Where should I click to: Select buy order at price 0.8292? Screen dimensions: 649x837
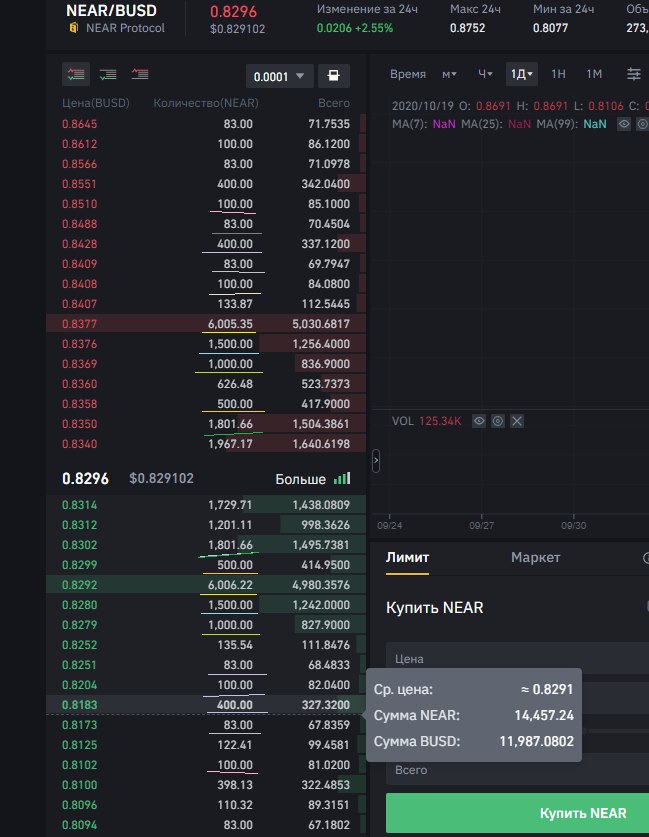tap(206, 585)
